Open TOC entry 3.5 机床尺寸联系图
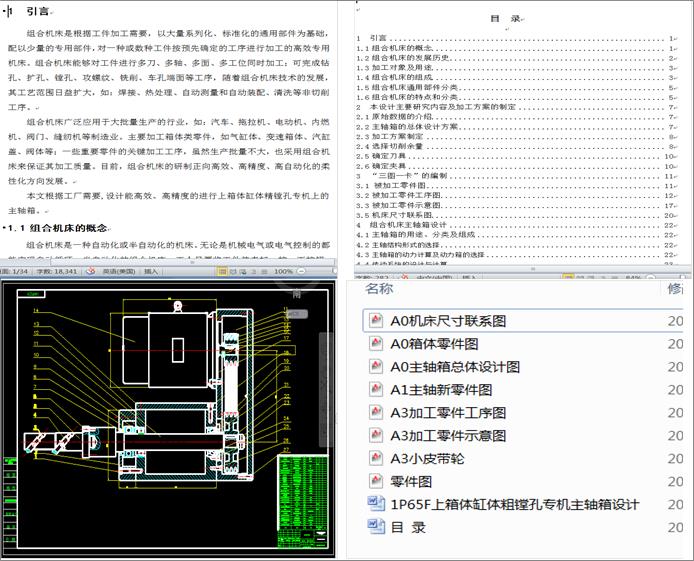The width and height of the screenshot is (694, 561). pyautogui.click(x=517, y=215)
